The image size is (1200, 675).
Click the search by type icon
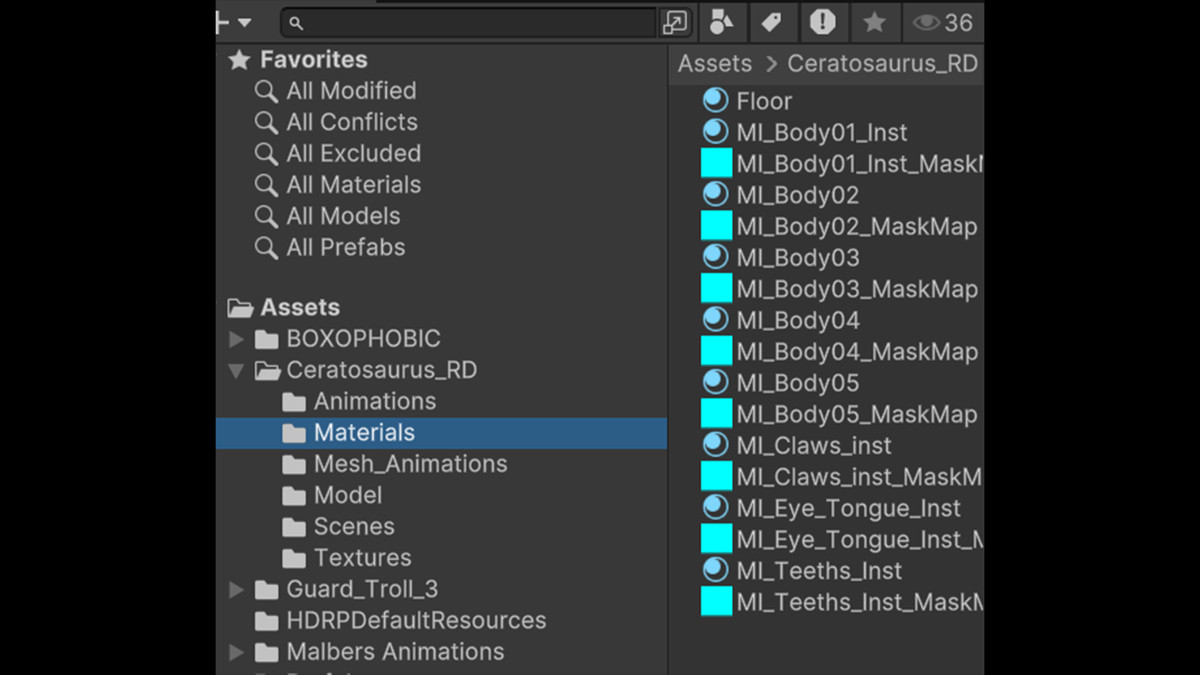(722, 22)
